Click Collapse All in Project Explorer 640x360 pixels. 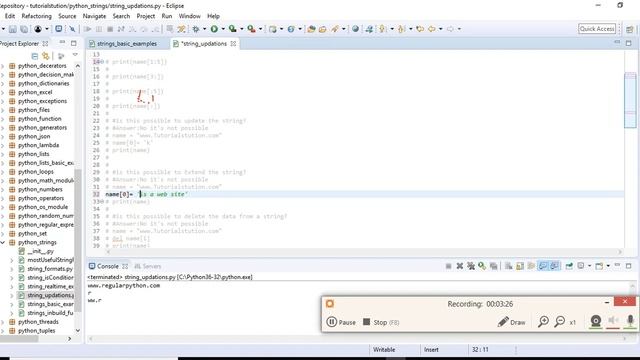point(35,56)
